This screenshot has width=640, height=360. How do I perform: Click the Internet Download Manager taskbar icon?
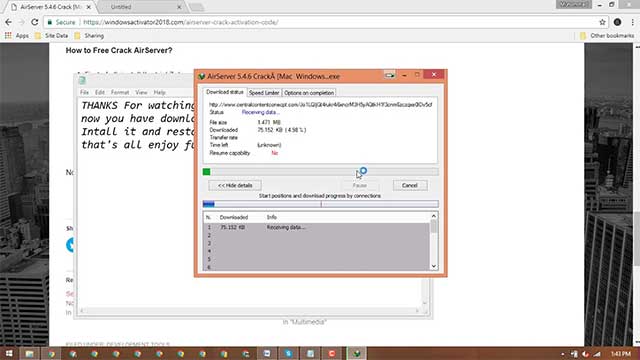pyautogui.click(x=357, y=353)
